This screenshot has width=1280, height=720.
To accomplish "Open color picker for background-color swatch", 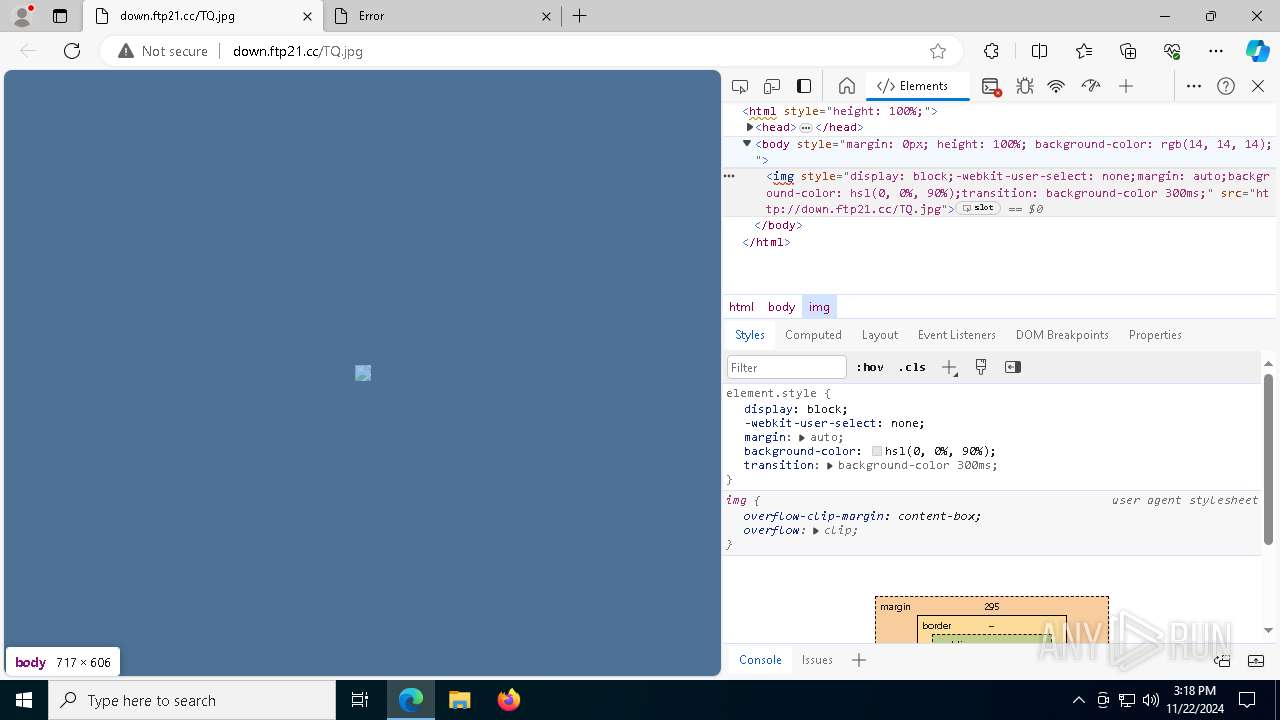I will [x=877, y=451].
